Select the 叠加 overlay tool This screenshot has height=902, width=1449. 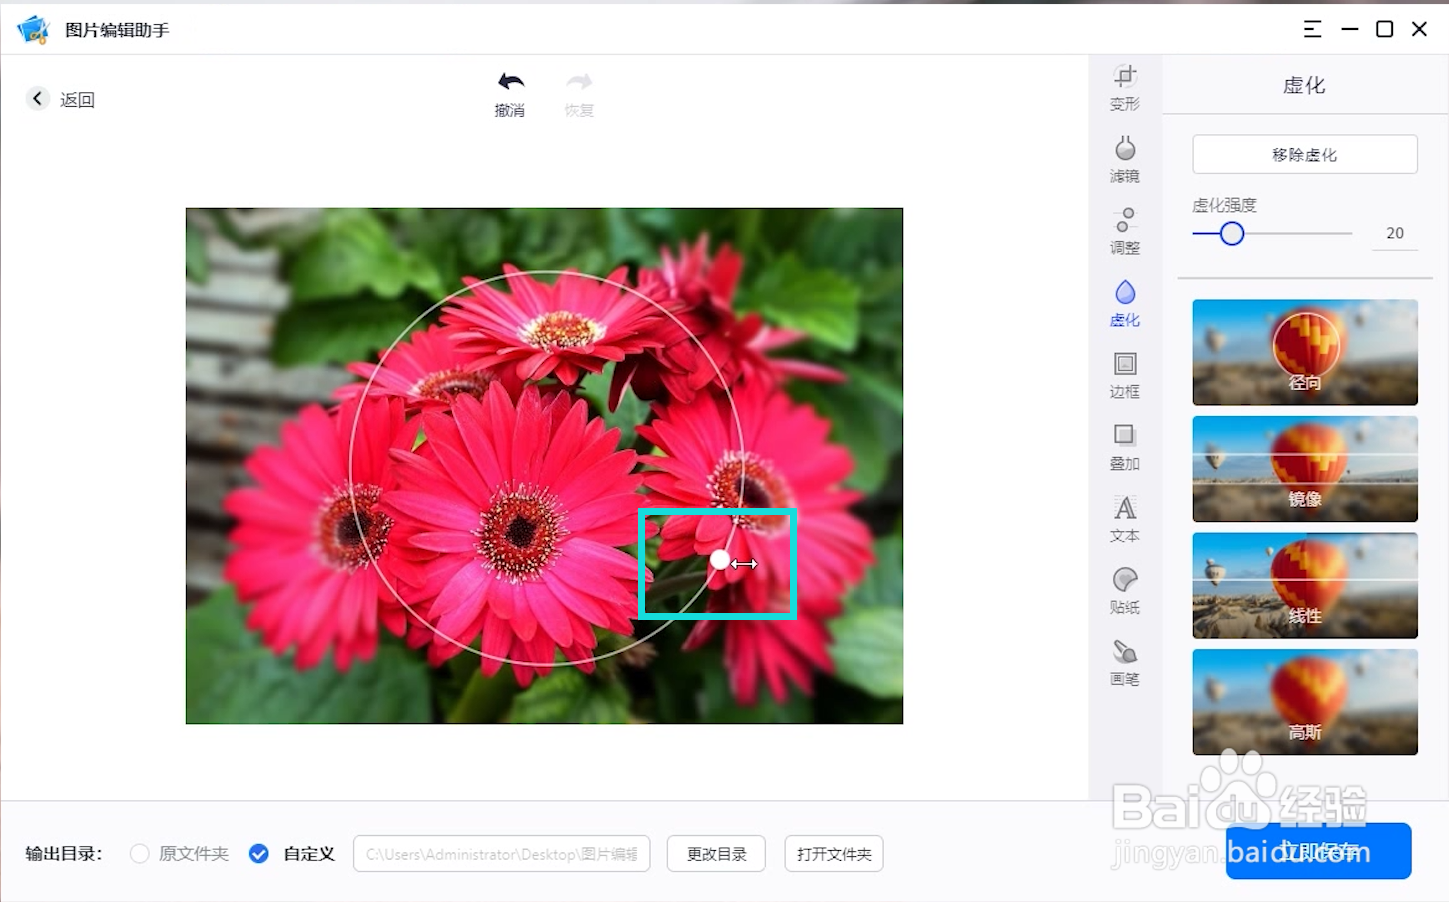tap(1124, 446)
